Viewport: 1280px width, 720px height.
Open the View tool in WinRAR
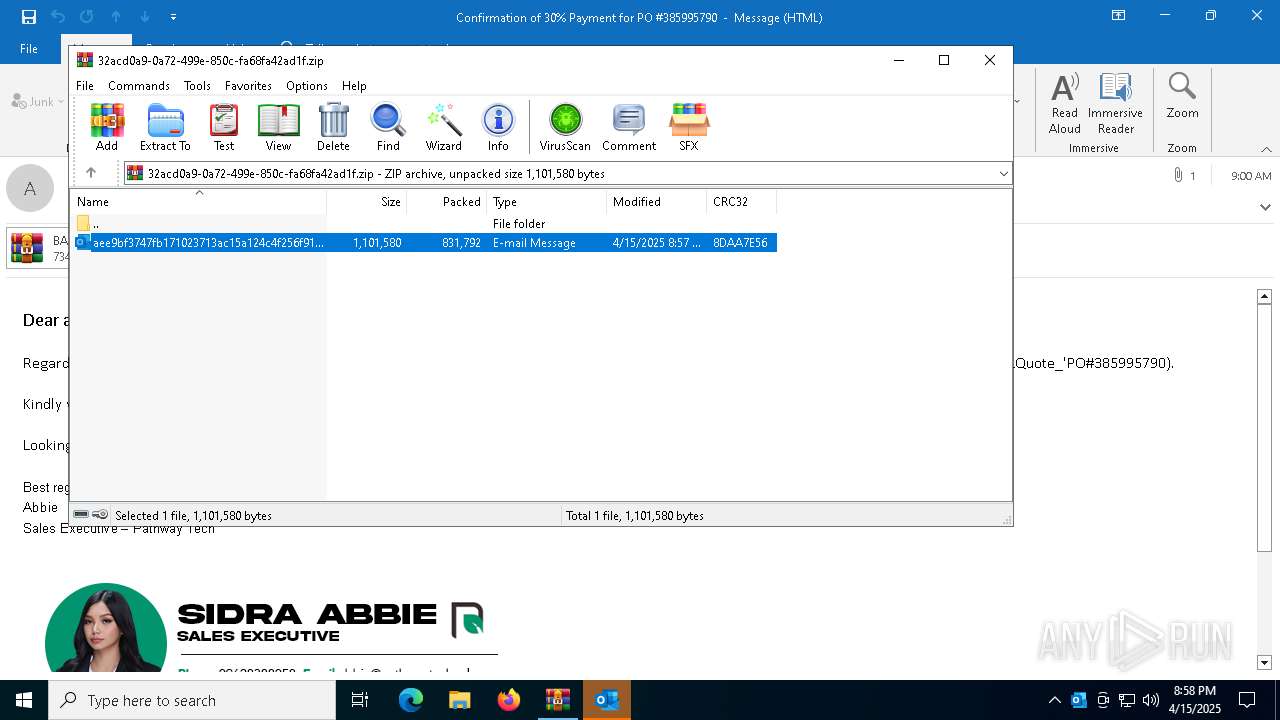point(278,127)
